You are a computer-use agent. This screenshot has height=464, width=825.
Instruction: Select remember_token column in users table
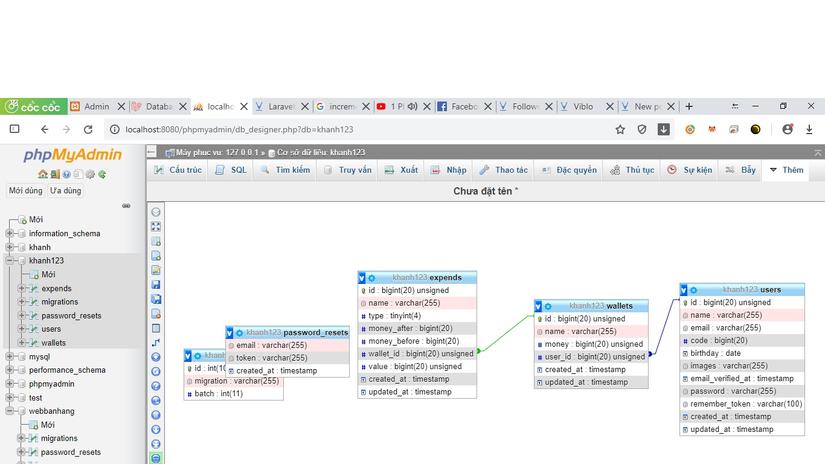(x=742, y=404)
